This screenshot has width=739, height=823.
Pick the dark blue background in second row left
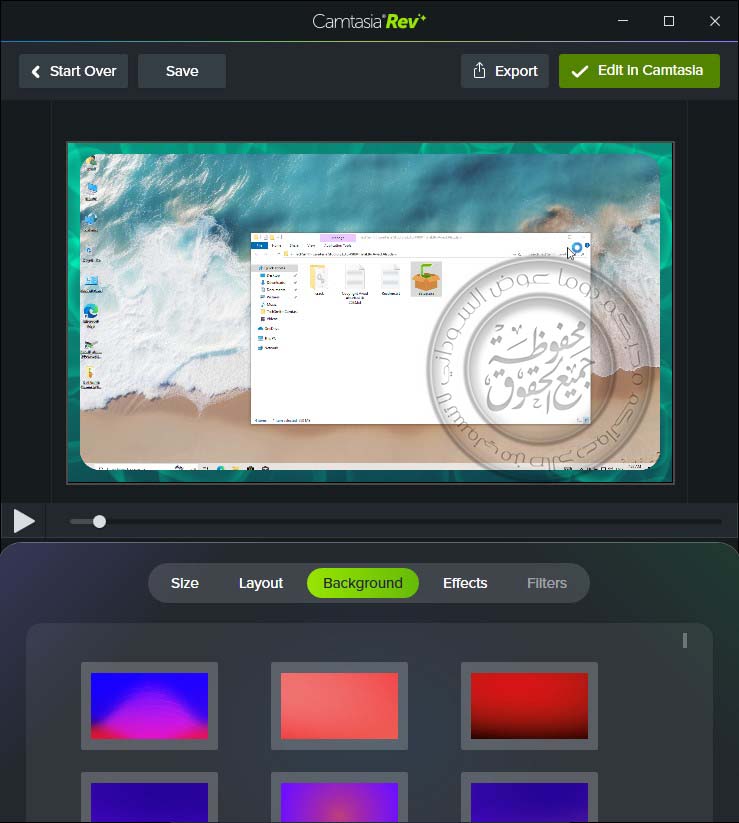pyautogui.click(x=149, y=800)
